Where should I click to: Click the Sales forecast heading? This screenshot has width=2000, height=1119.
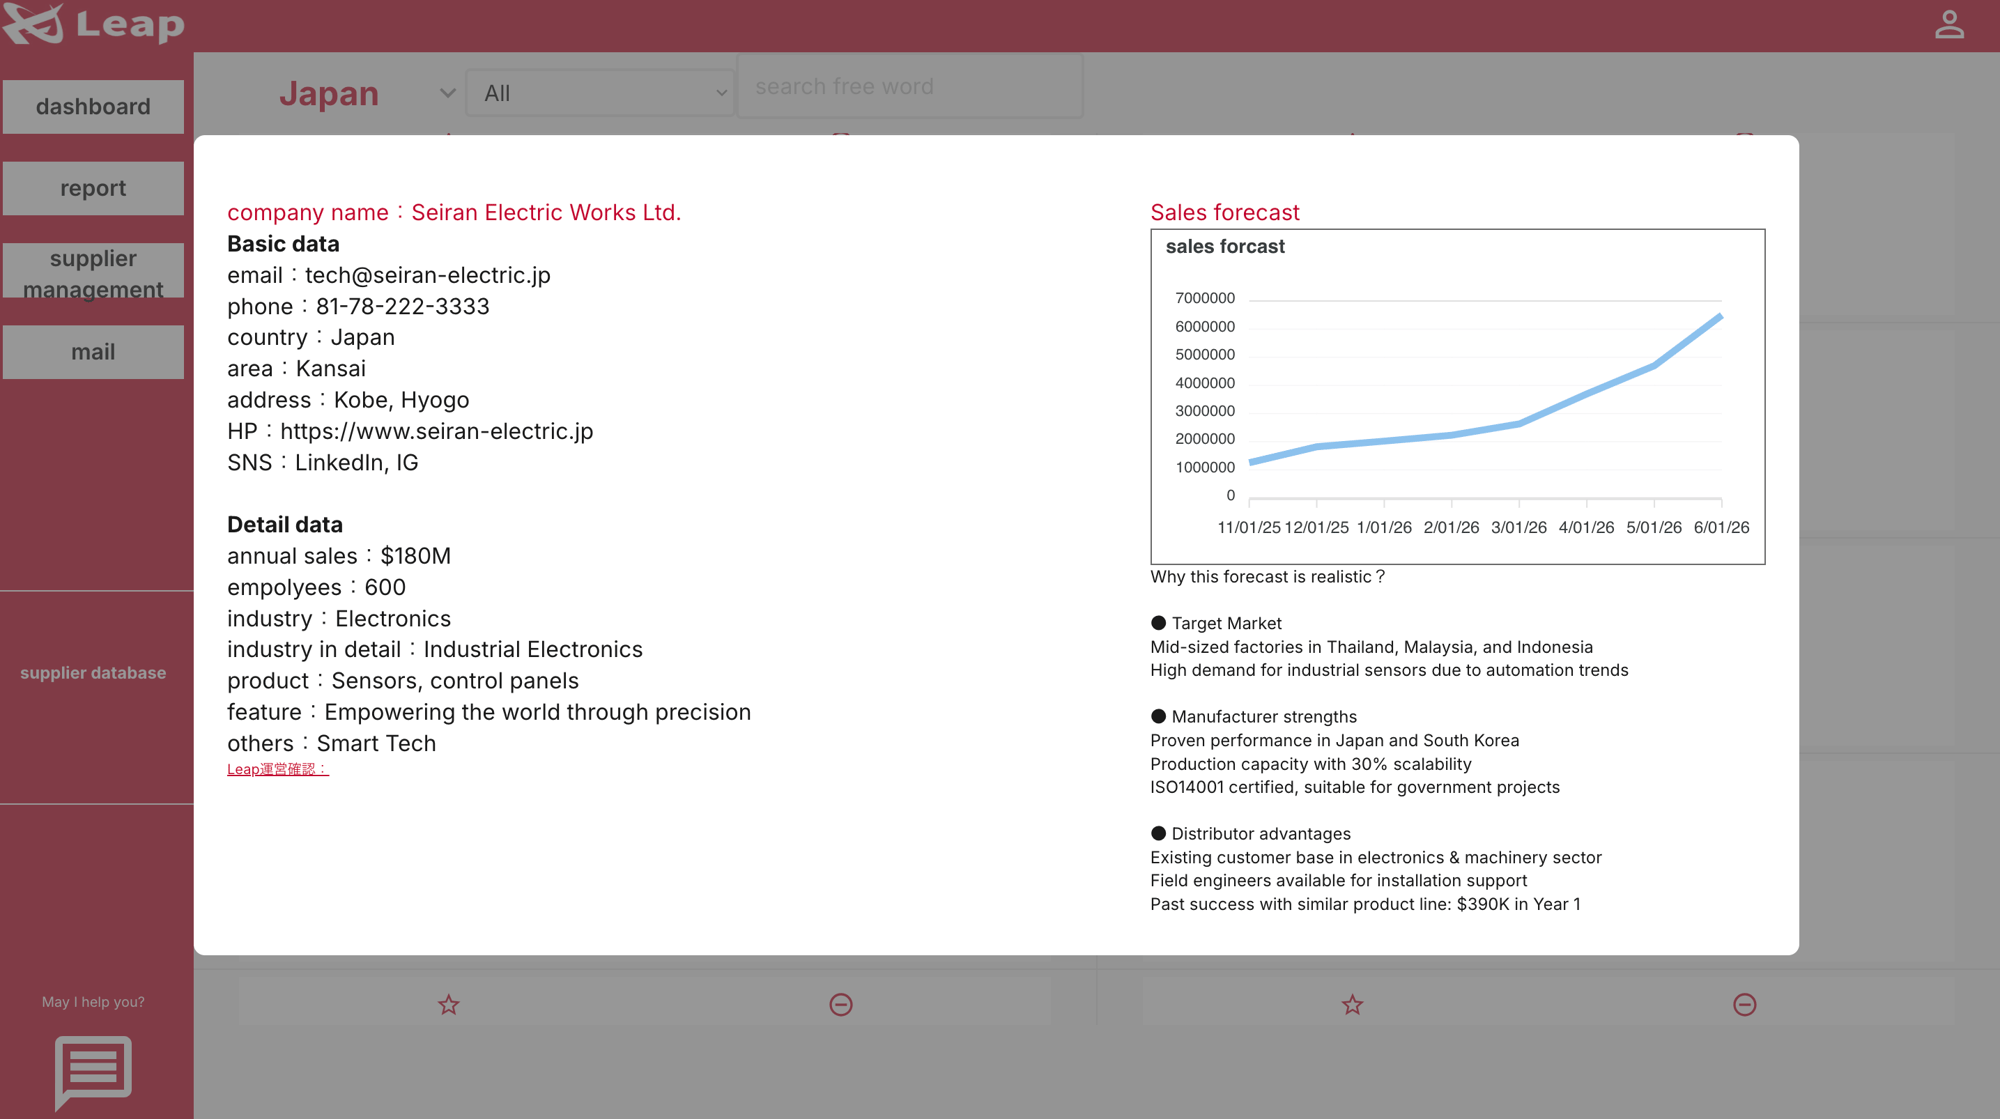coord(1225,212)
